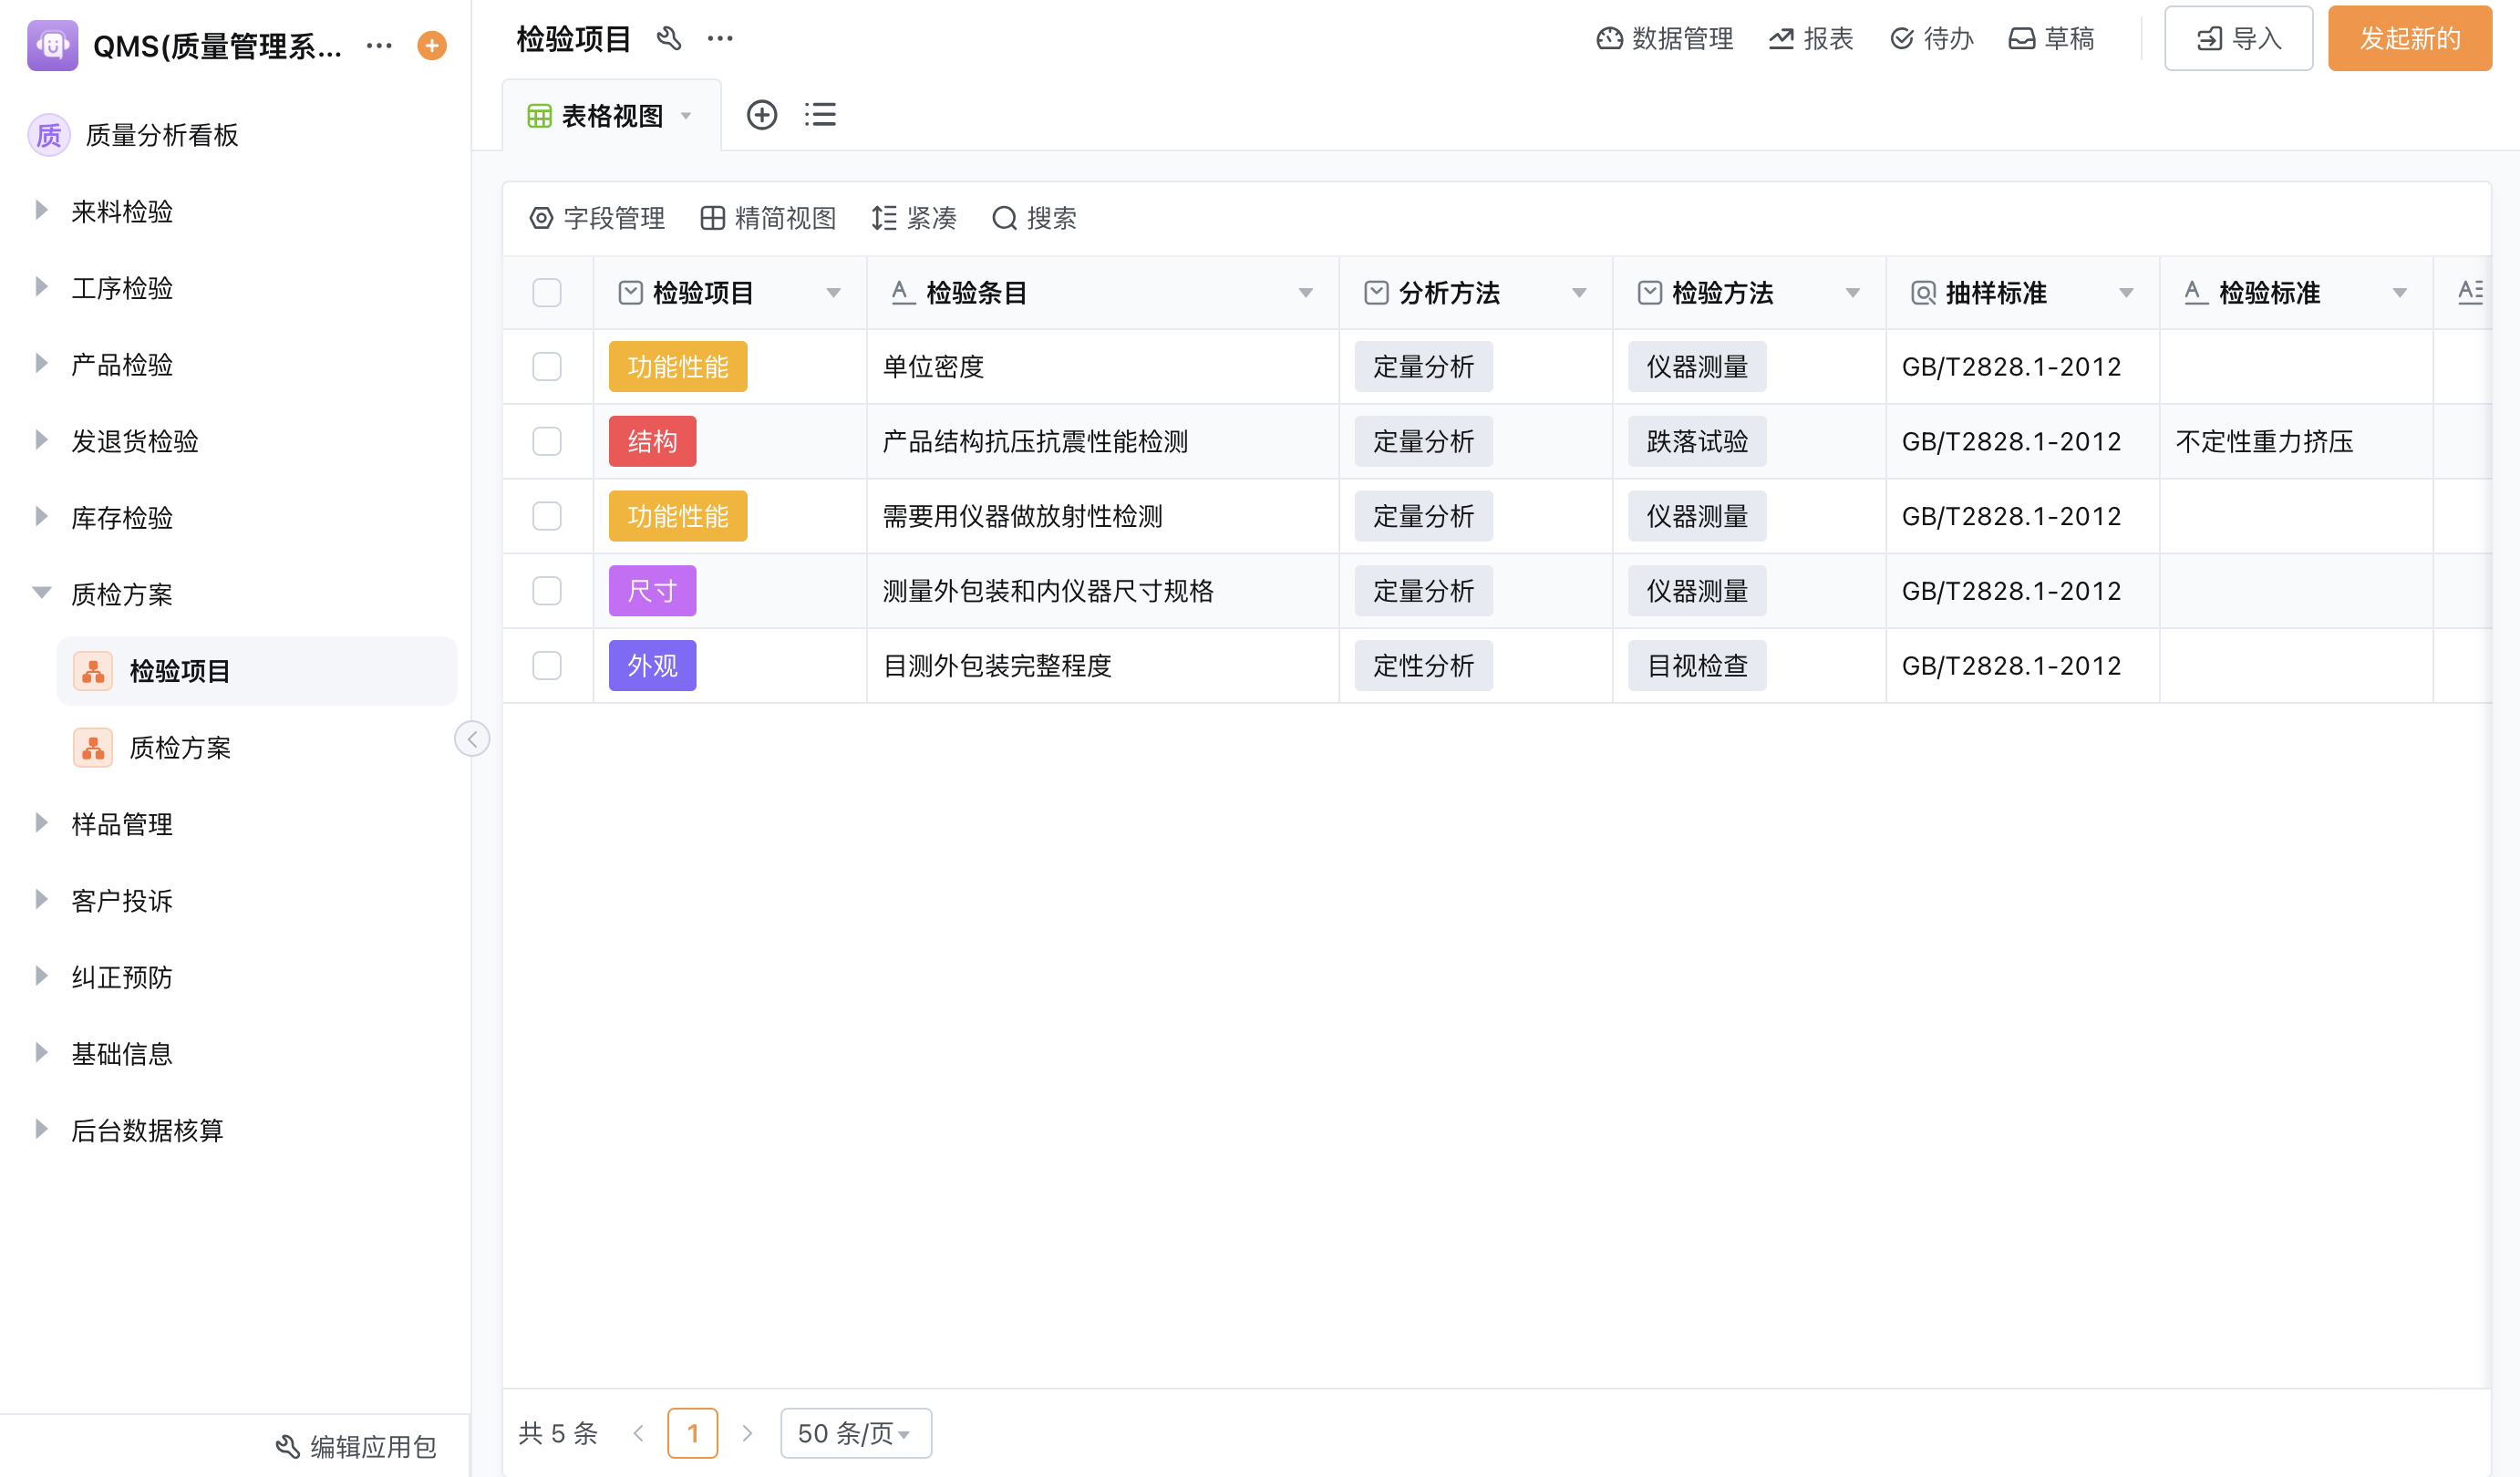Open 数据管理 in top bar
2520x1477 pixels.
point(1665,39)
